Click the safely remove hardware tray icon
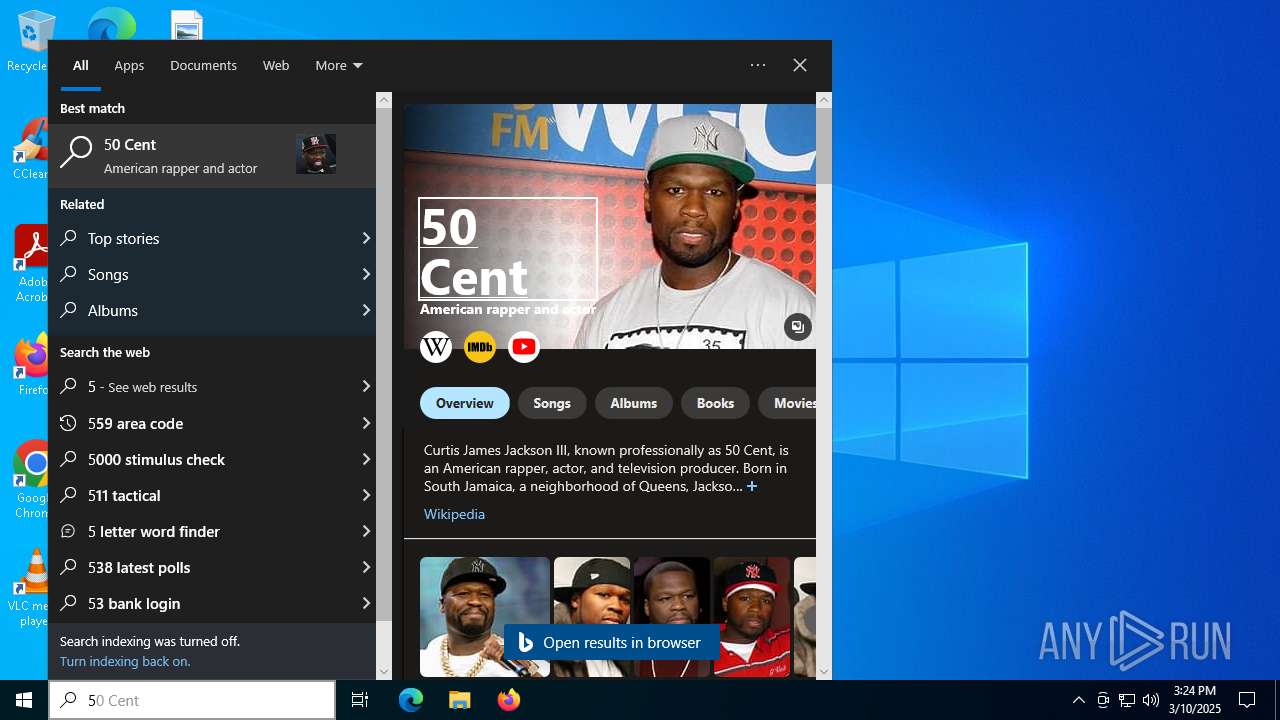The image size is (1280, 720). coord(1103,700)
